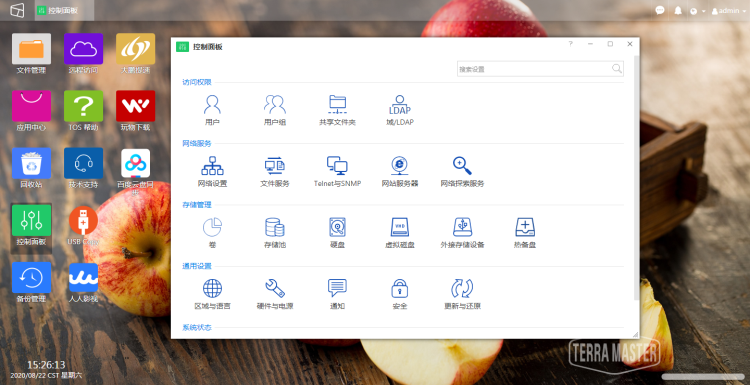Click the 通用设置 section heading
The height and width of the screenshot is (385, 750).
tap(197, 266)
